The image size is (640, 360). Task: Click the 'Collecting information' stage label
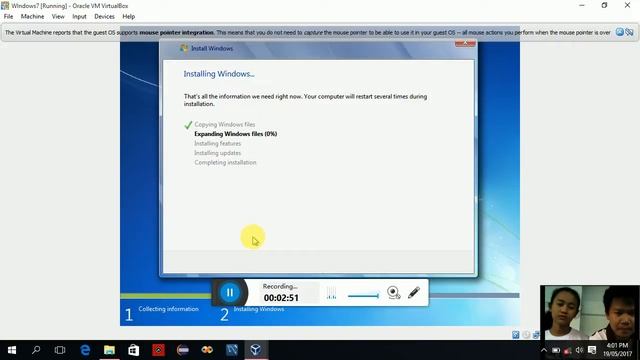coord(168,309)
